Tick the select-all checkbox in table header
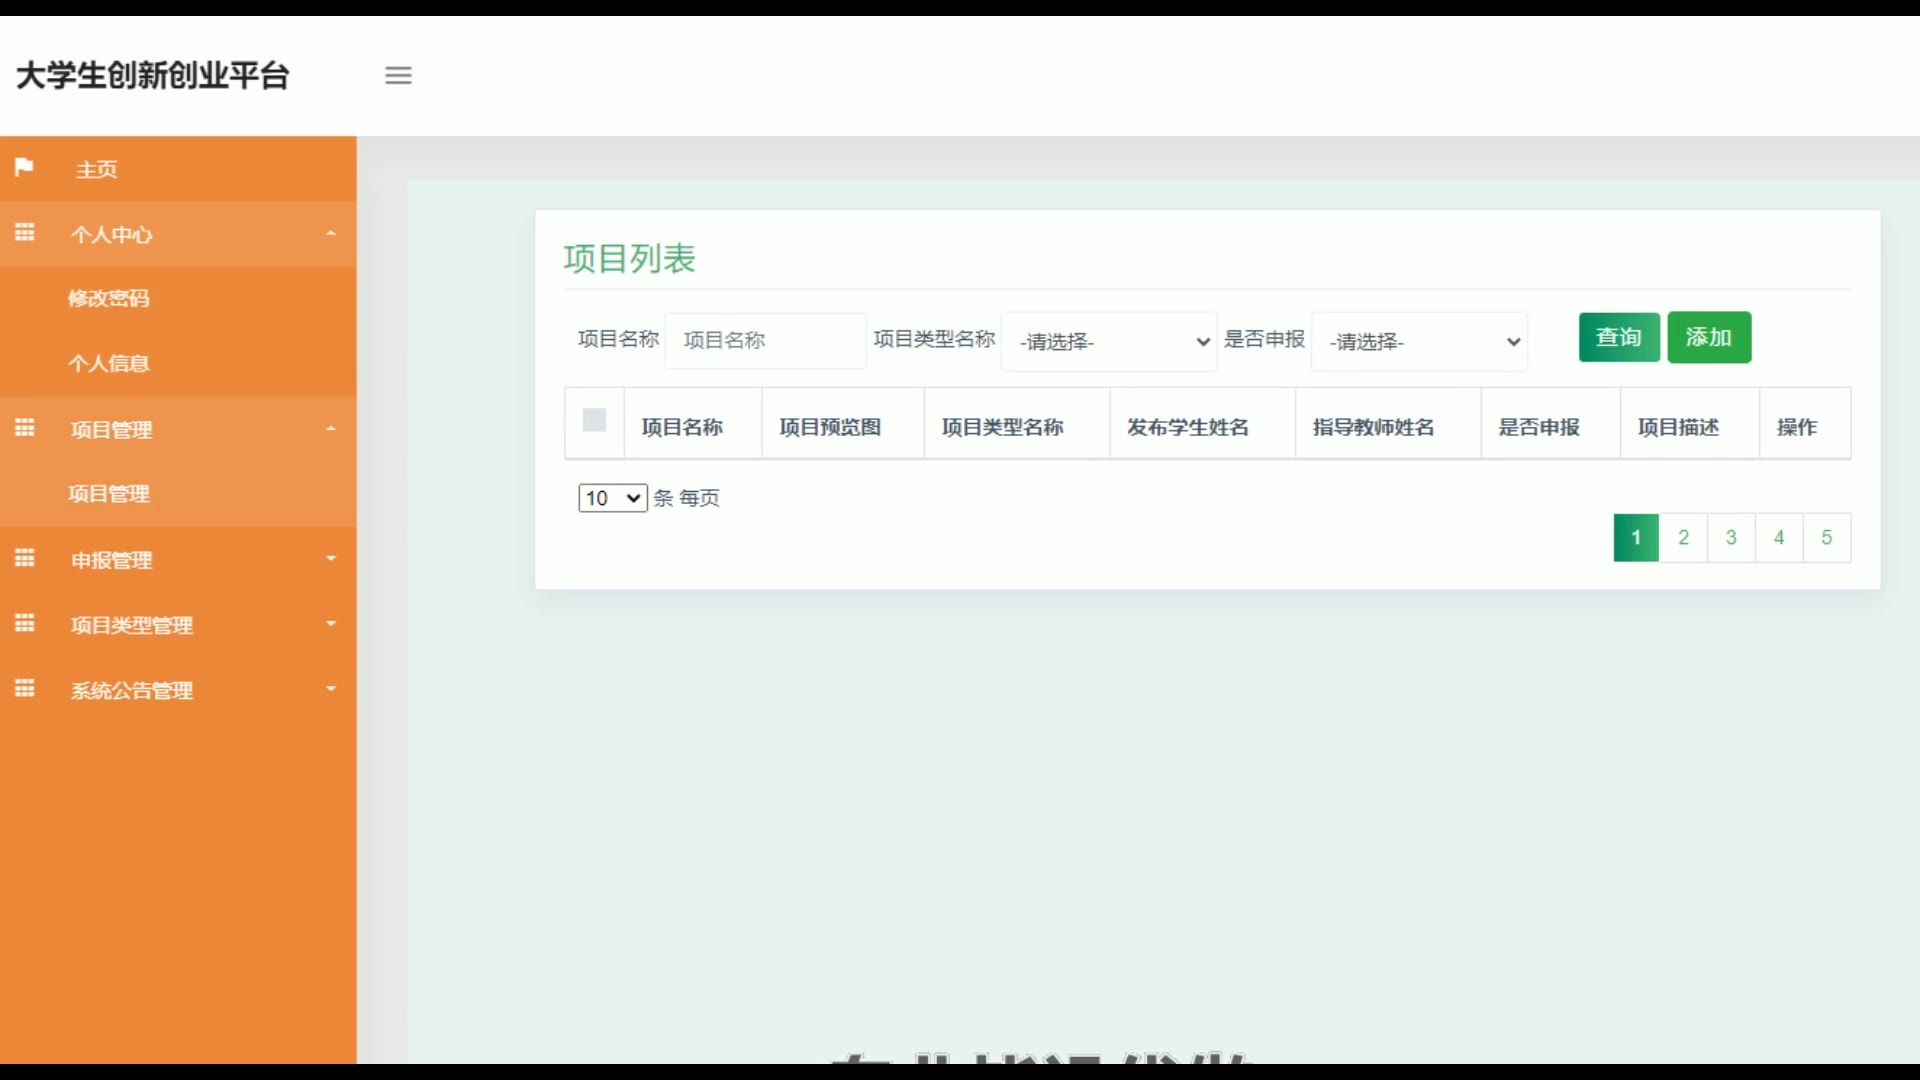This screenshot has width=1920, height=1080. 594,420
